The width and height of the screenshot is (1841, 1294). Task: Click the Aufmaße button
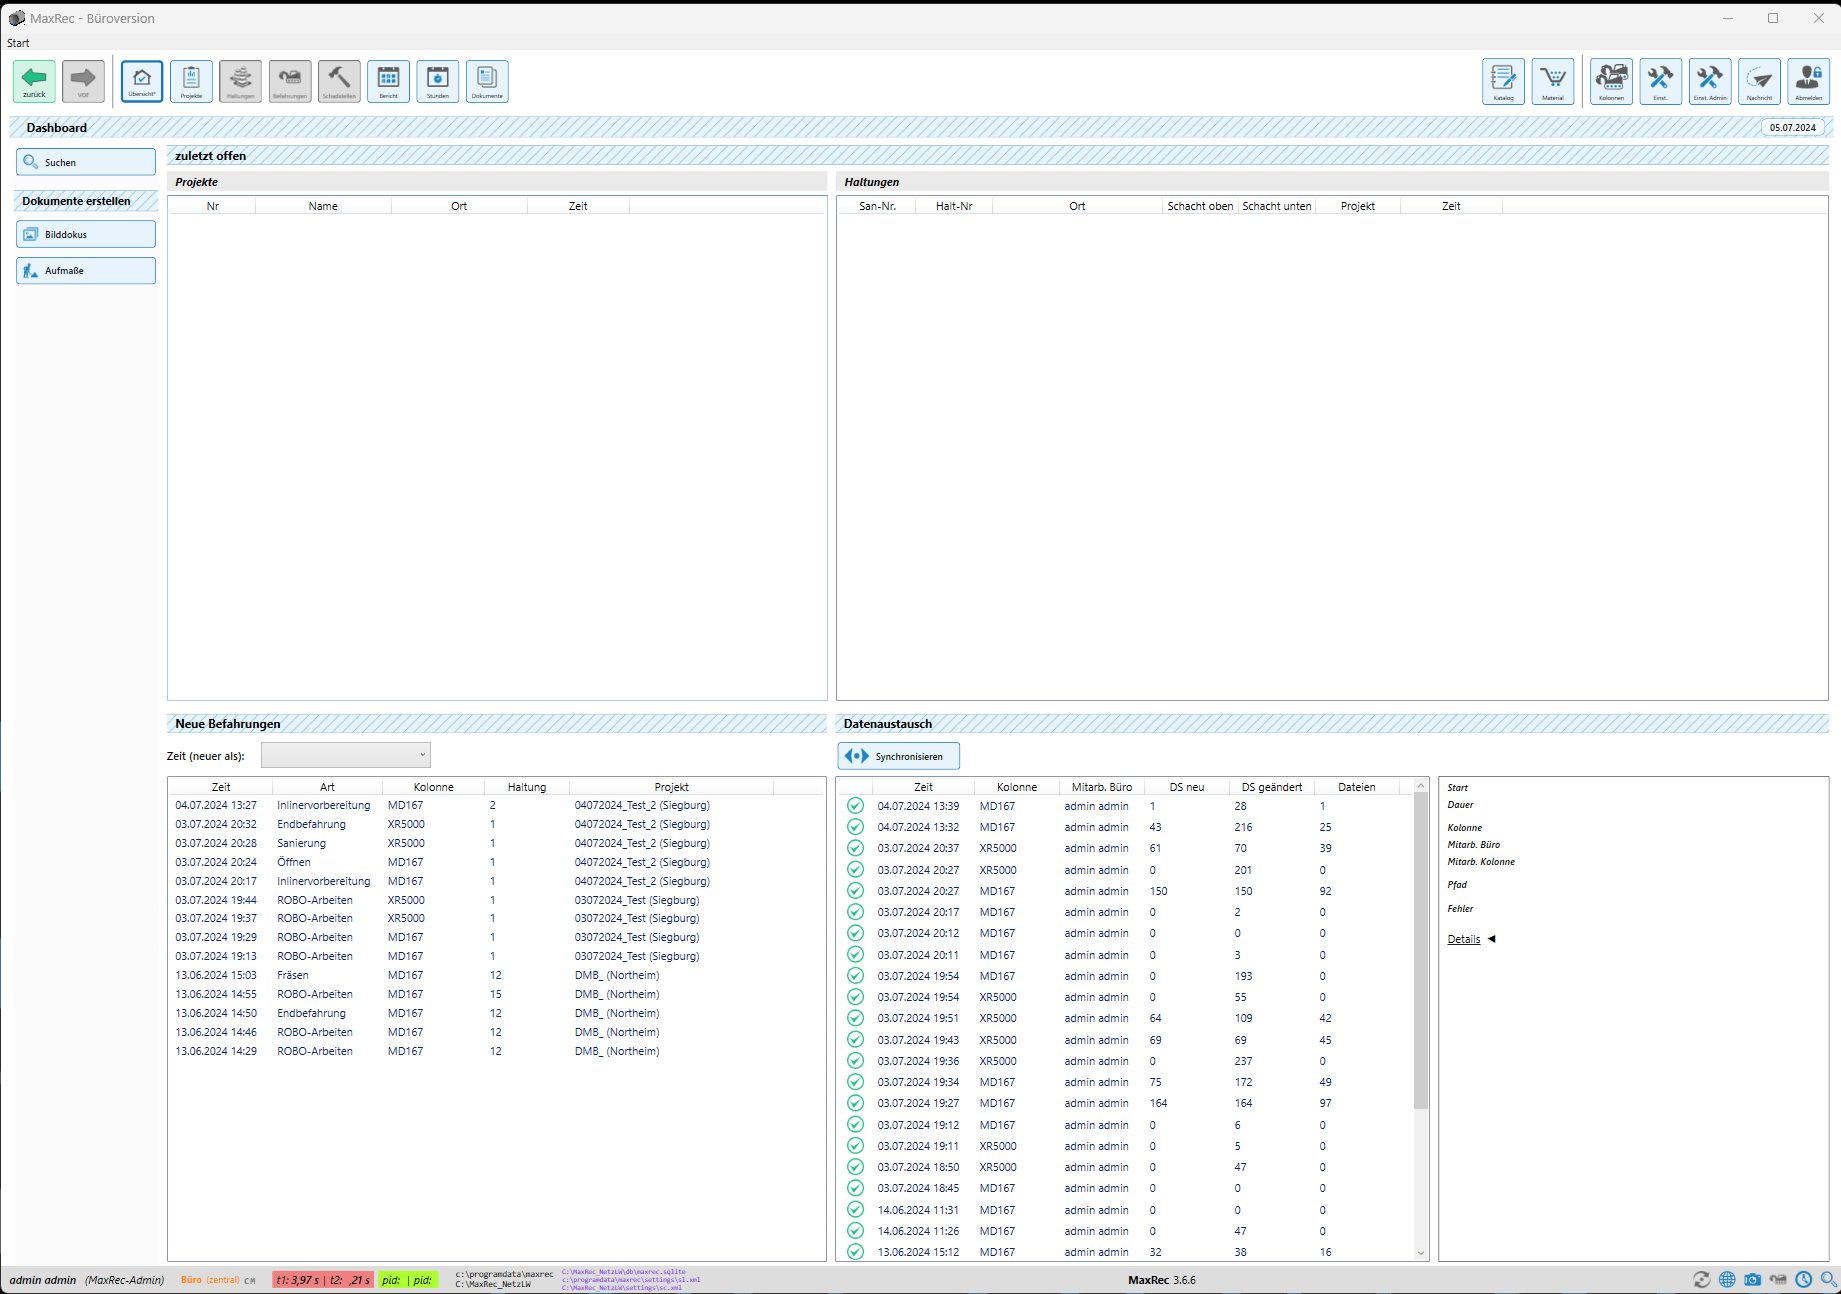tap(86, 271)
